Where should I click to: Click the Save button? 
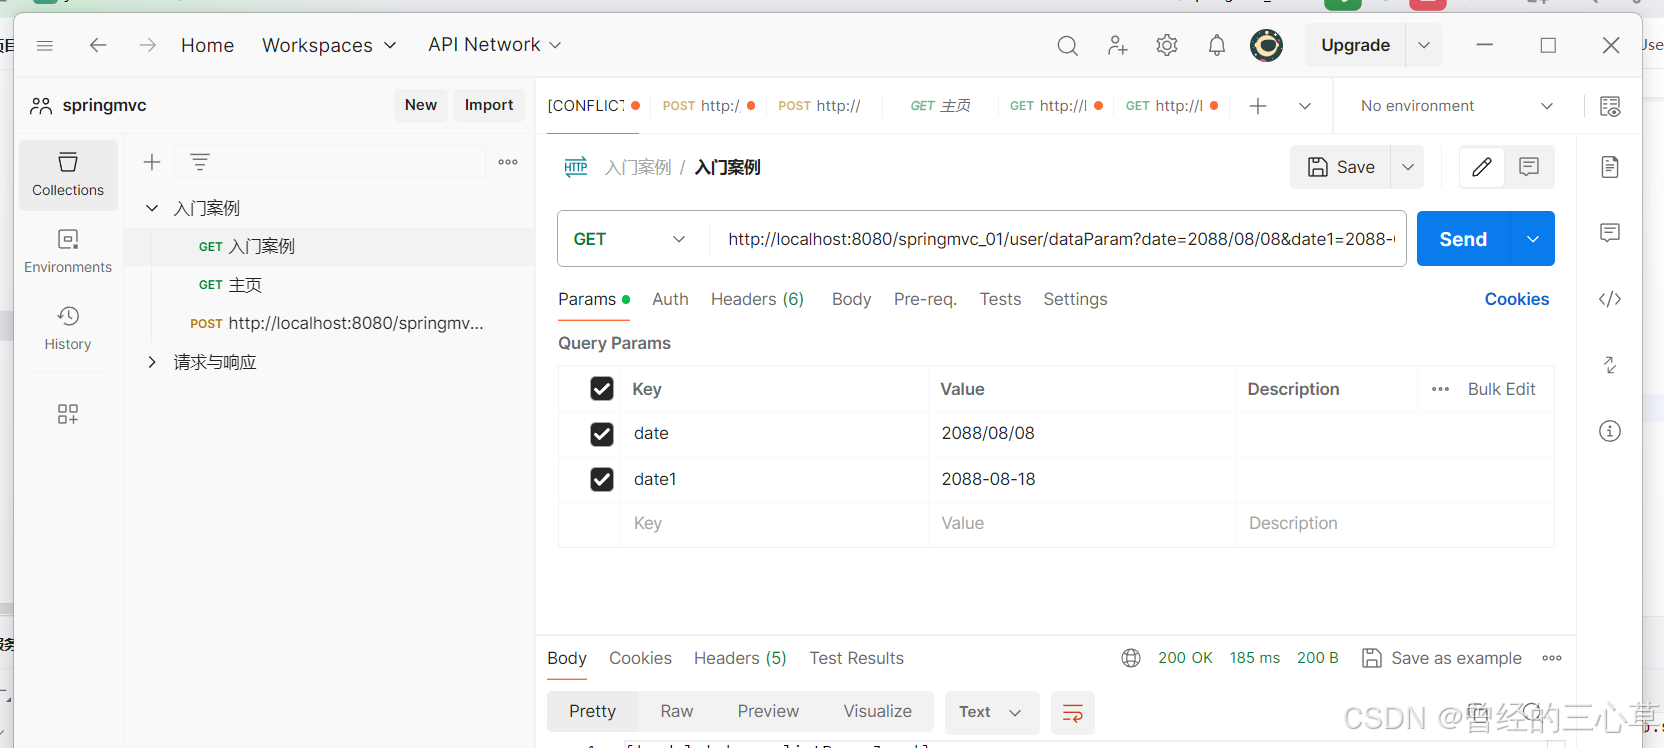tap(1342, 167)
